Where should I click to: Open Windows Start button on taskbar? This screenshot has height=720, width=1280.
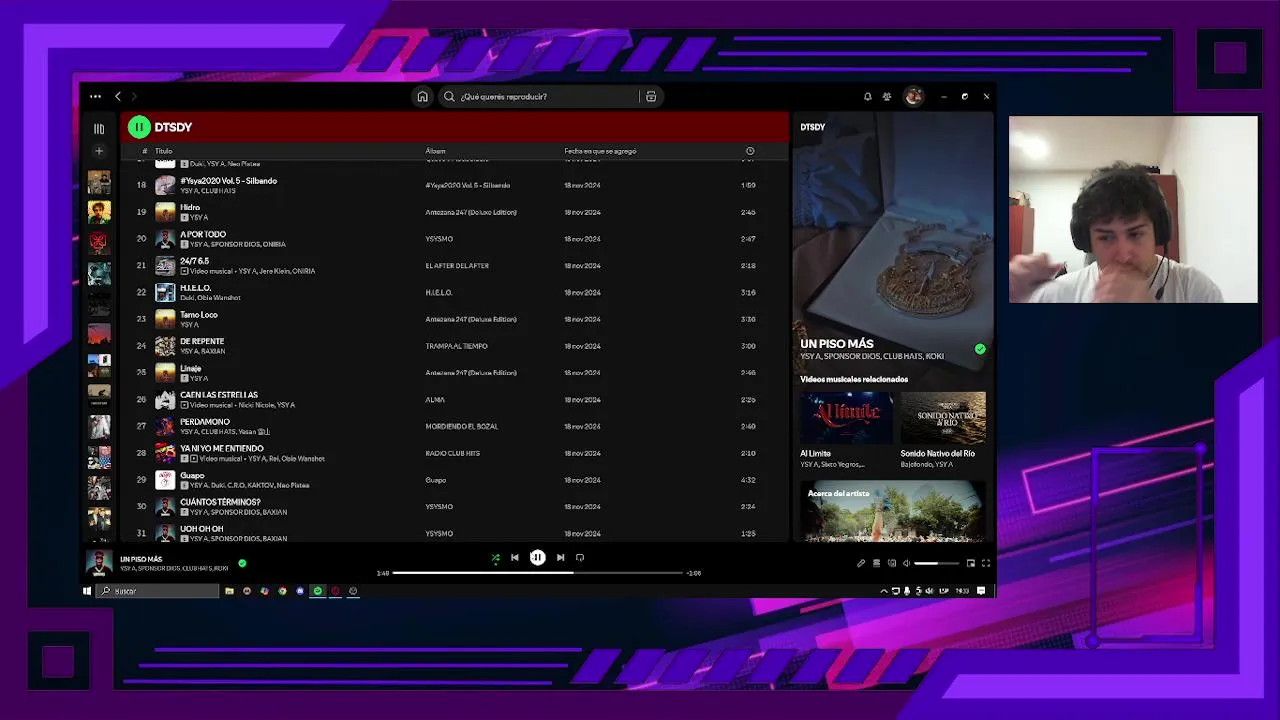click(x=87, y=591)
